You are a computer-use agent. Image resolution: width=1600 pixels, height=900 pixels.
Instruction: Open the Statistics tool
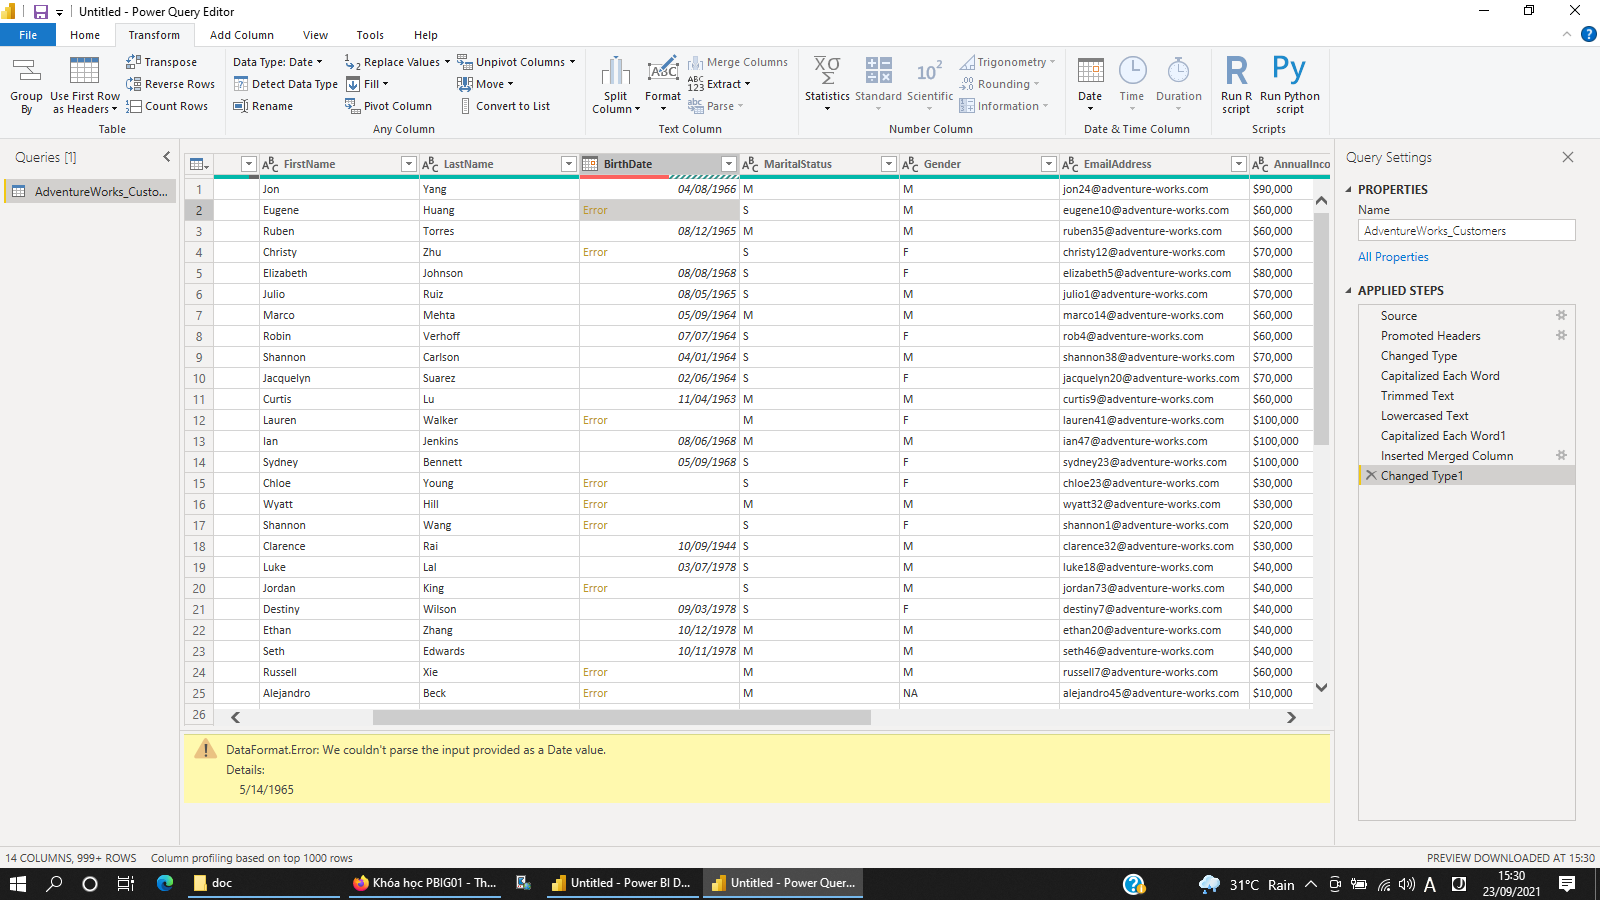827,85
